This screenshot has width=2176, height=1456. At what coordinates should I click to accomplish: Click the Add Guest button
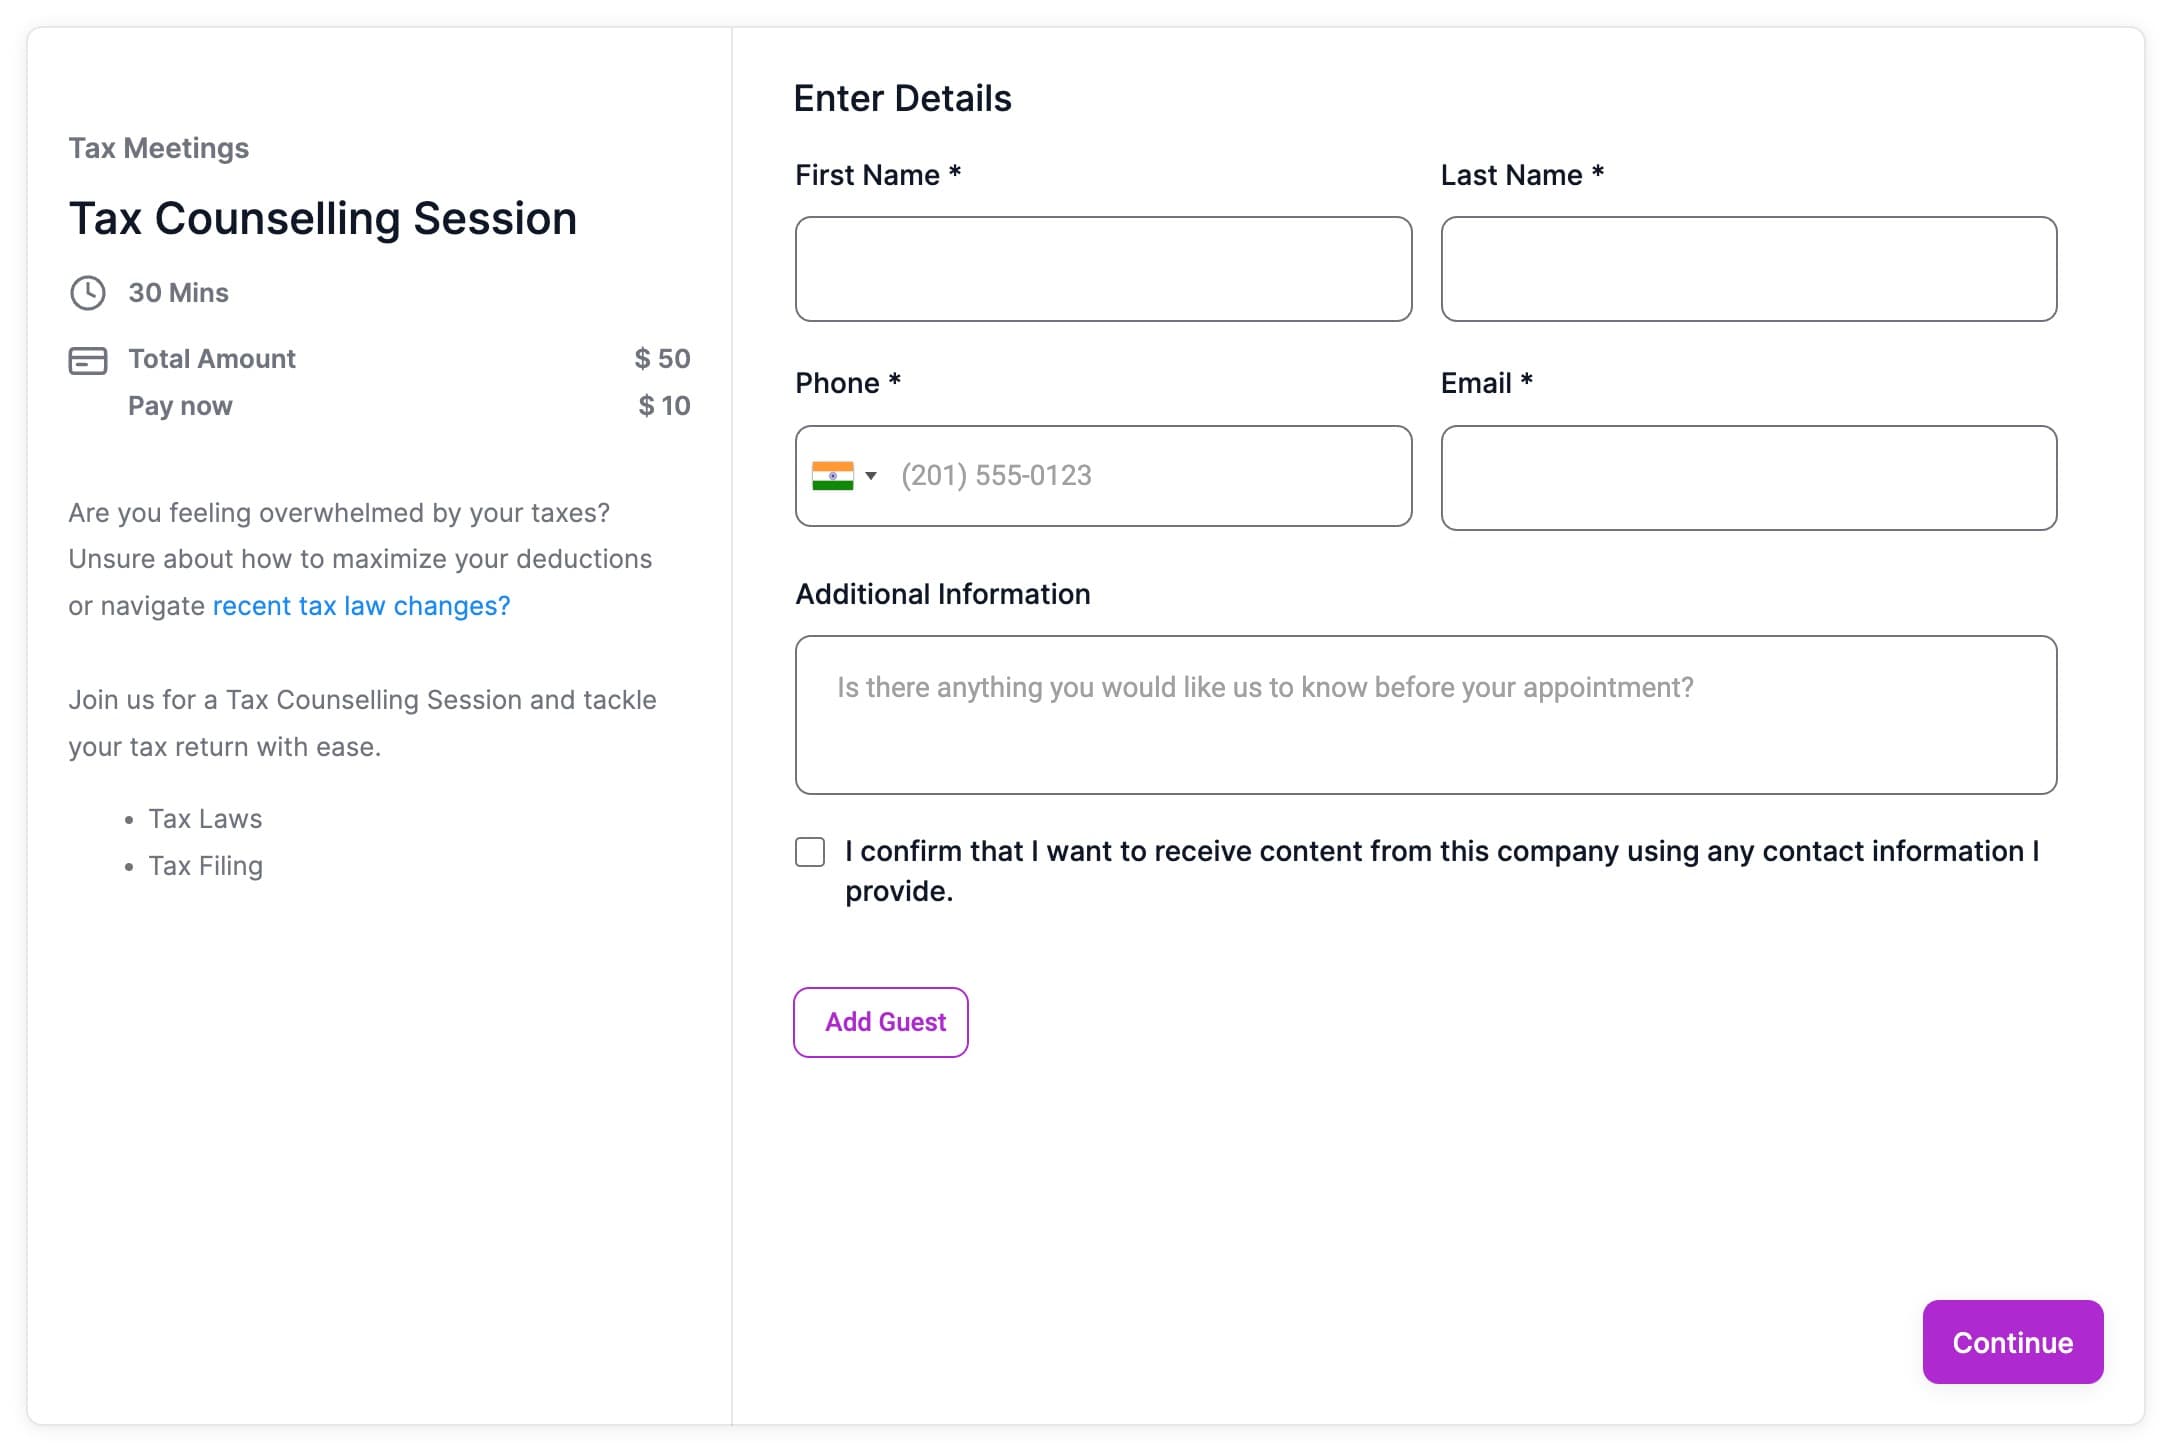pyautogui.click(x=881, y=1022)
